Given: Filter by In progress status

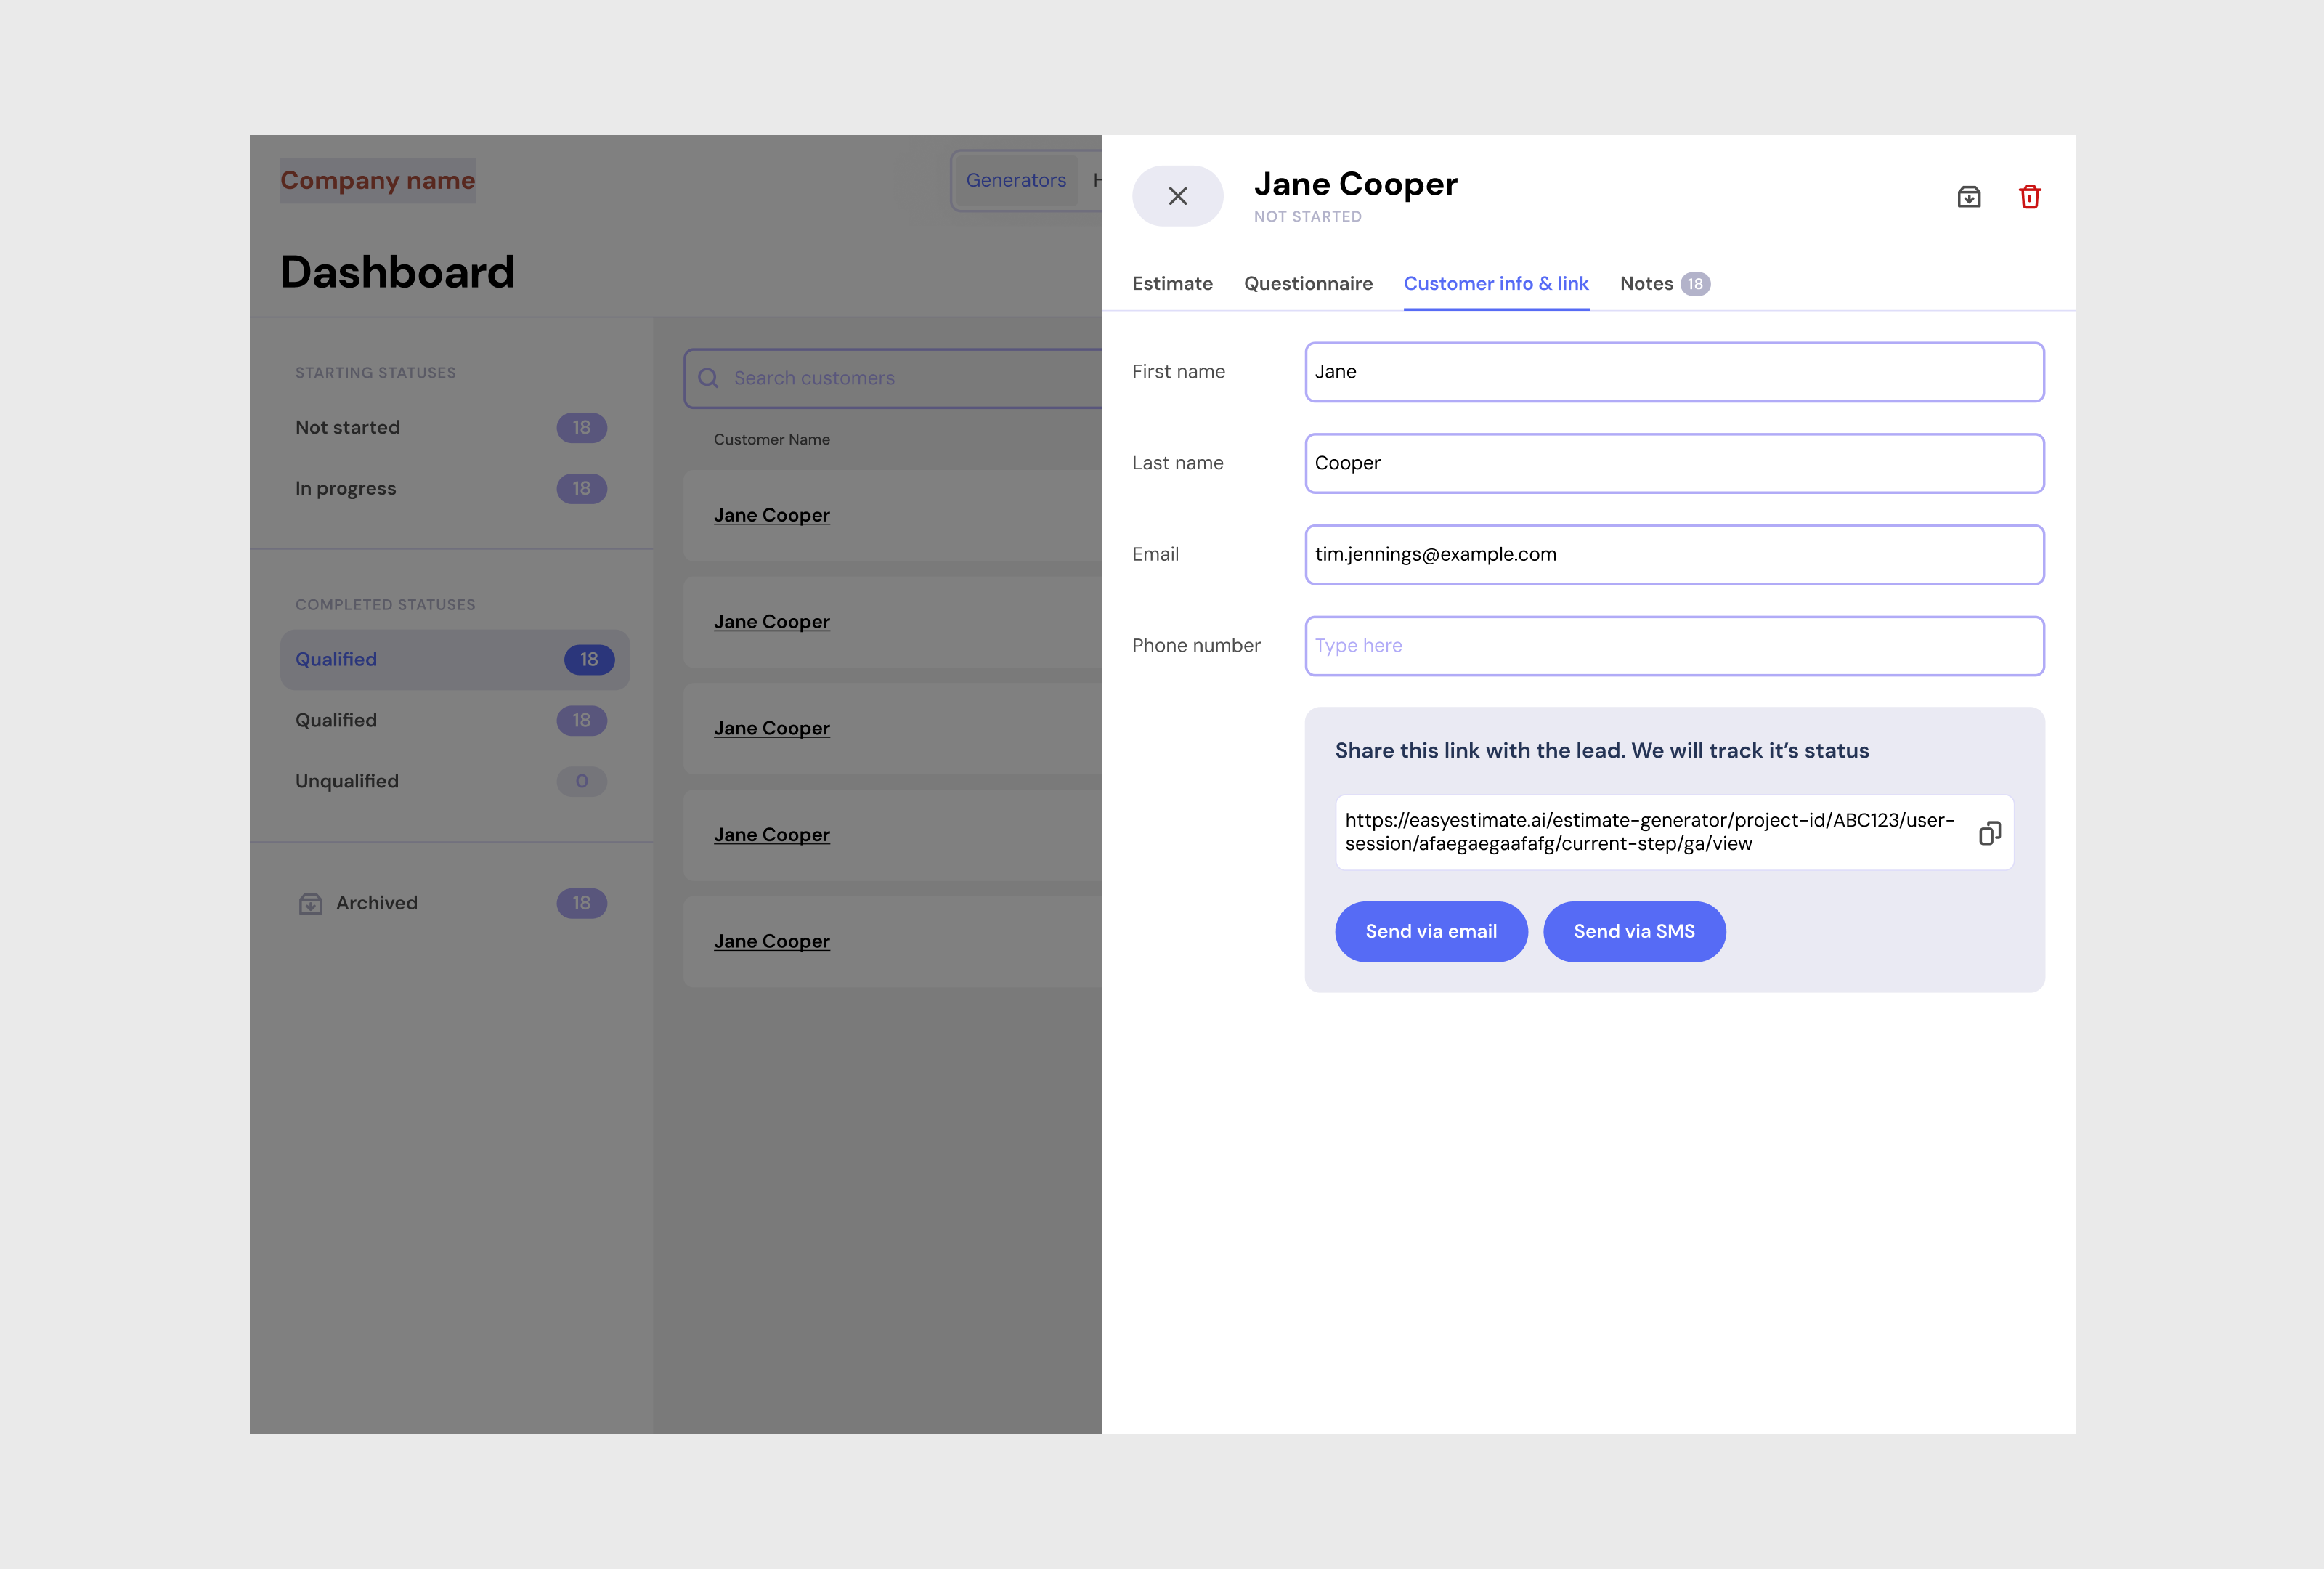Looking at the screenshot, I should (x=454, y=489).
